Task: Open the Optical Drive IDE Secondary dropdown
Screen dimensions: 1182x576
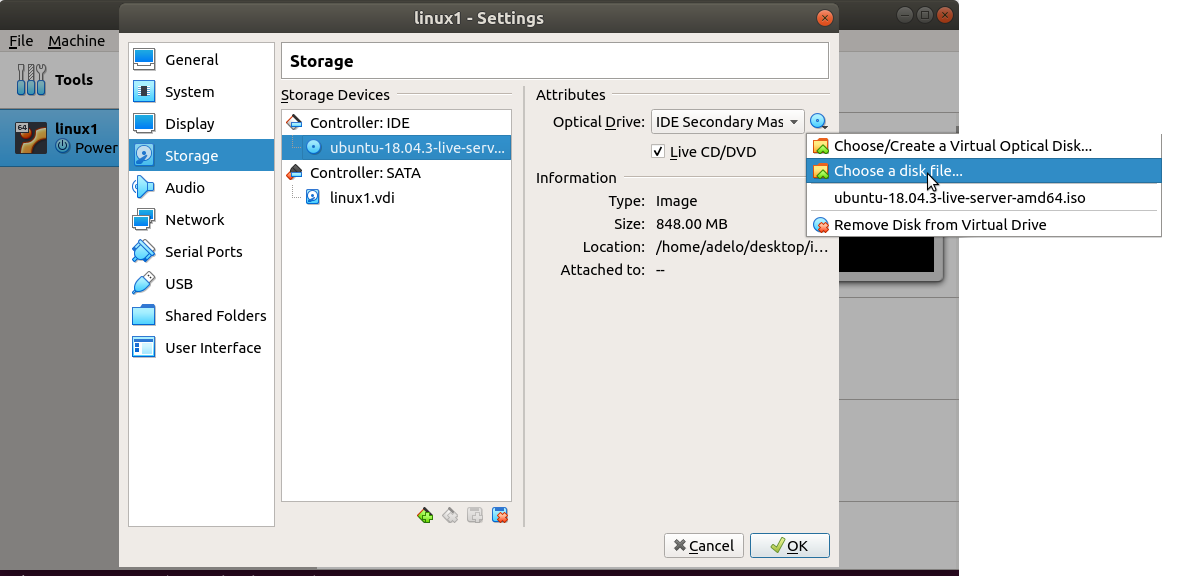Action: coord(727,122)
